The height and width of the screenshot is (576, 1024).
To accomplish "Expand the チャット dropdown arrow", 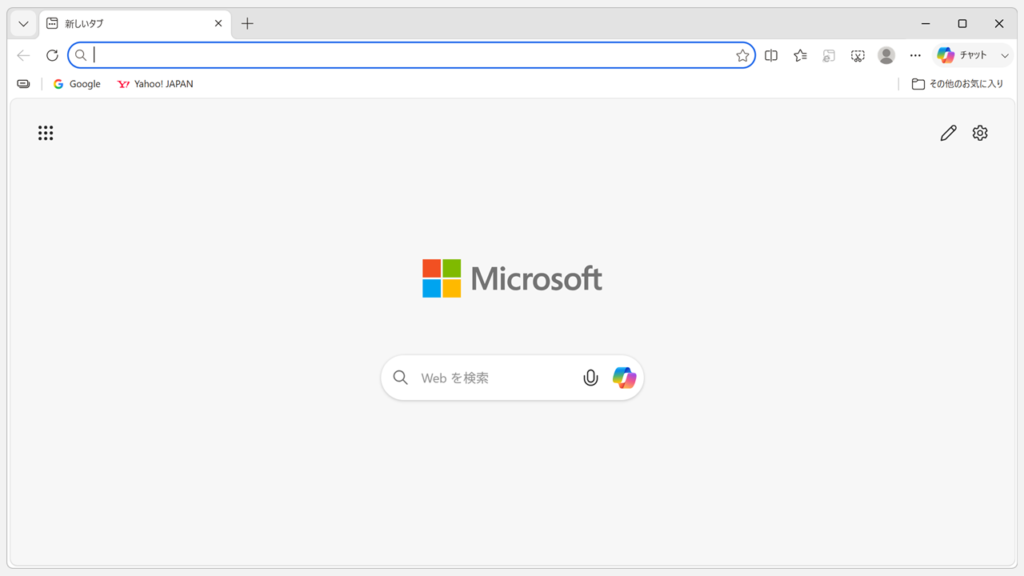I will click(1004, 56).
